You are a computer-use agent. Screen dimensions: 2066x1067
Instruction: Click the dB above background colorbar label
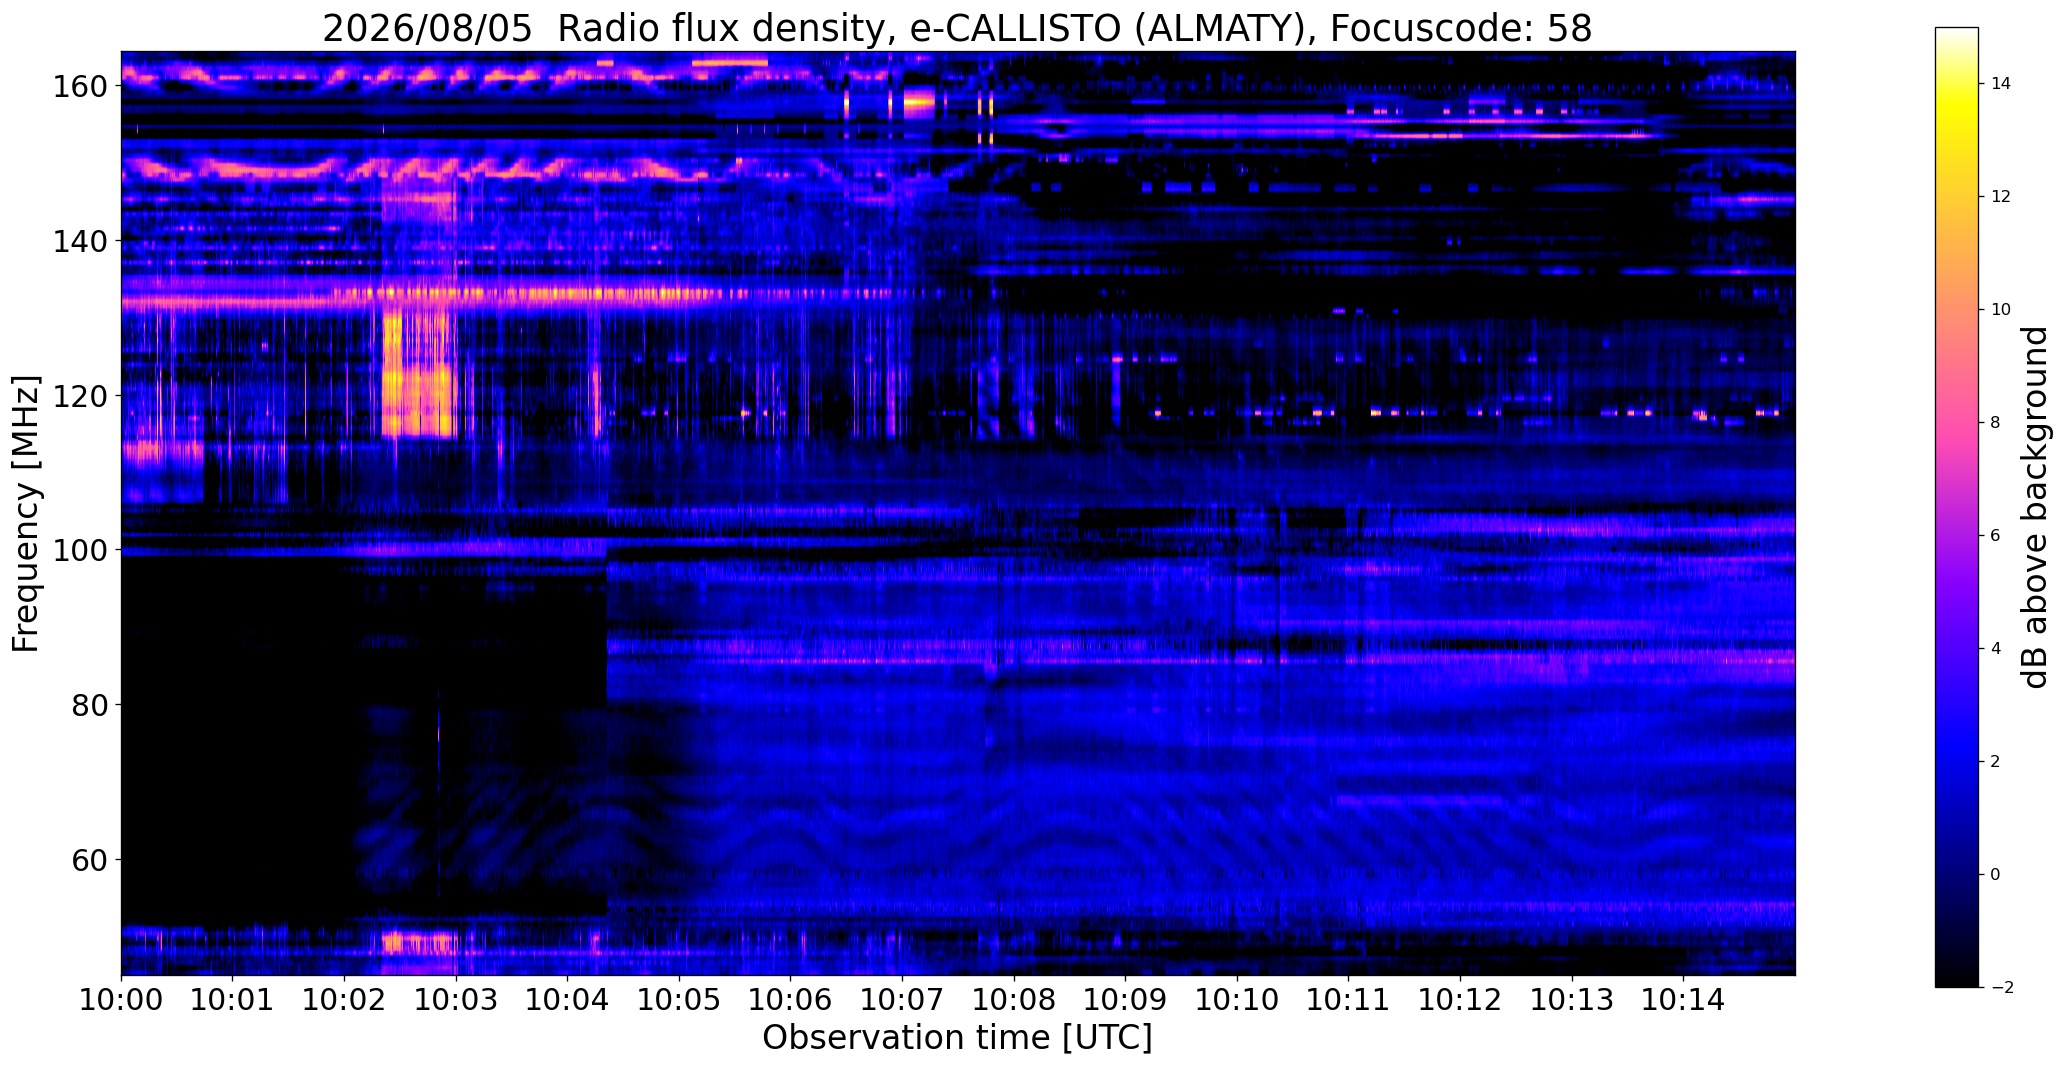point(2034,507)
